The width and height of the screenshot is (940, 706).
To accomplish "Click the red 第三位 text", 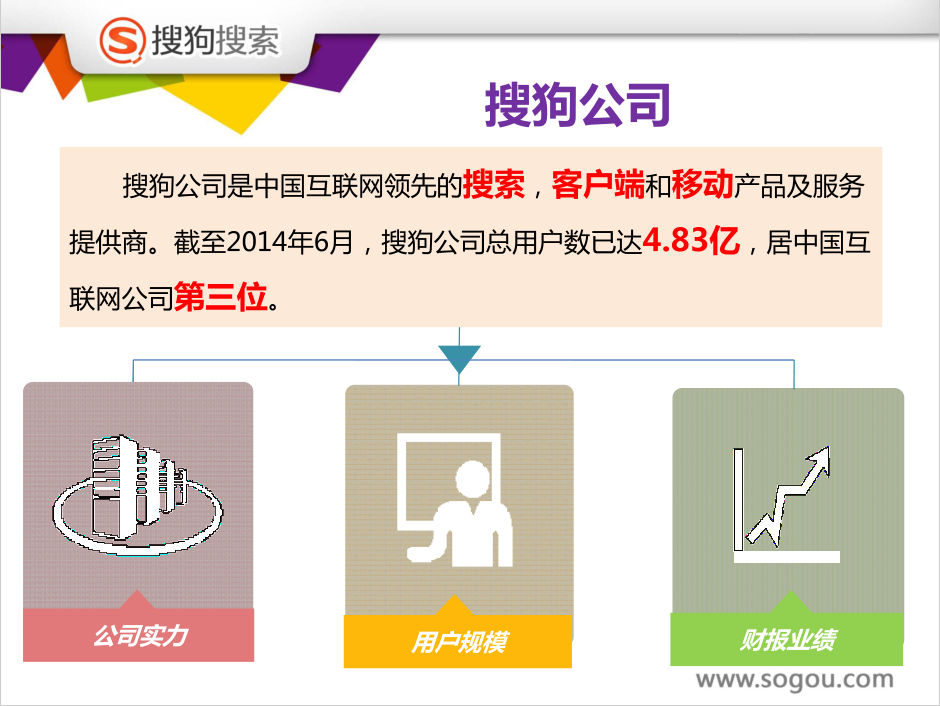I will 221,297.
